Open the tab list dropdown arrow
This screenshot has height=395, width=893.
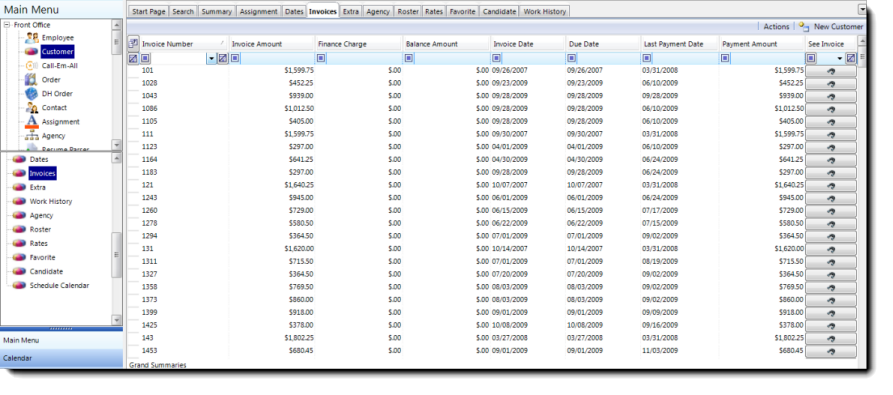pyautogui.click(x=862, y=9)
